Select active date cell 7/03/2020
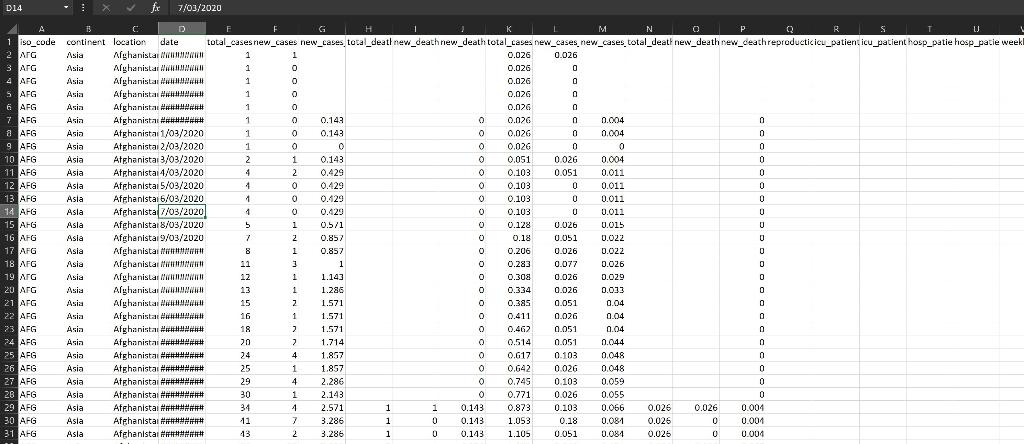This screenshot has height=444, width=1024. pyautogui.click(x=182, y=212)
